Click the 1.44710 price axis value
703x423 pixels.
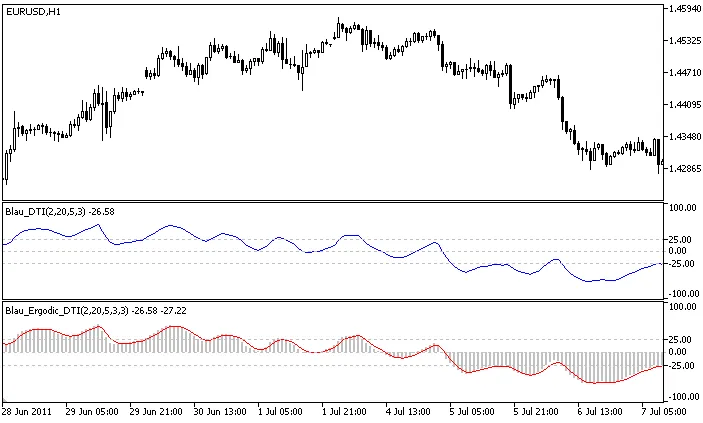[683, 73]
